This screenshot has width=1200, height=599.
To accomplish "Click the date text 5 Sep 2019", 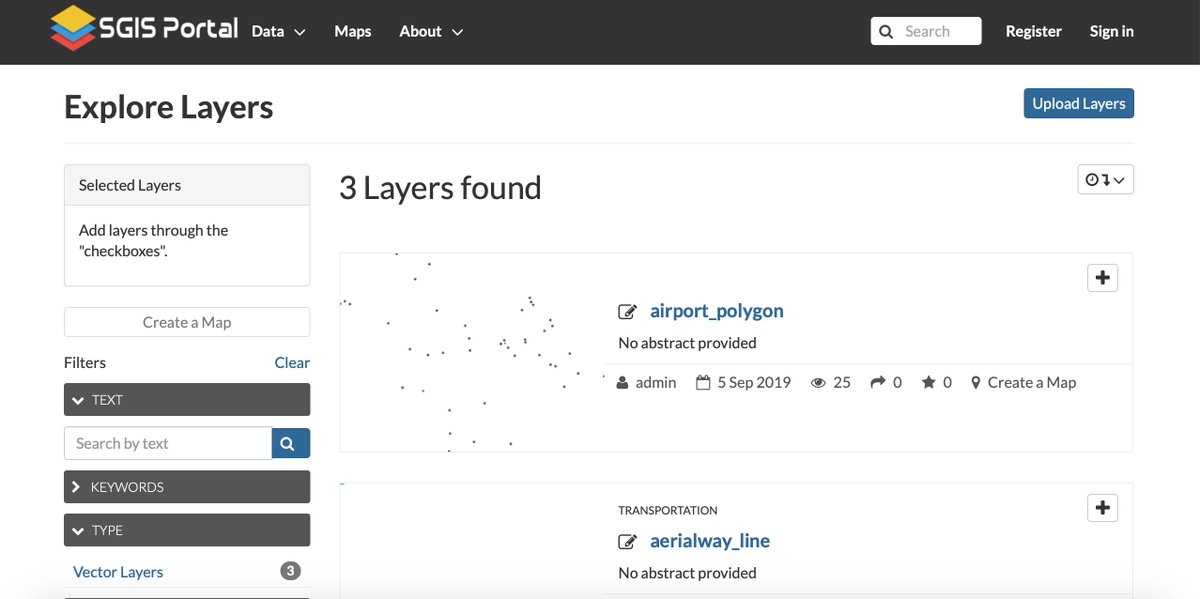I will [754, 382].
